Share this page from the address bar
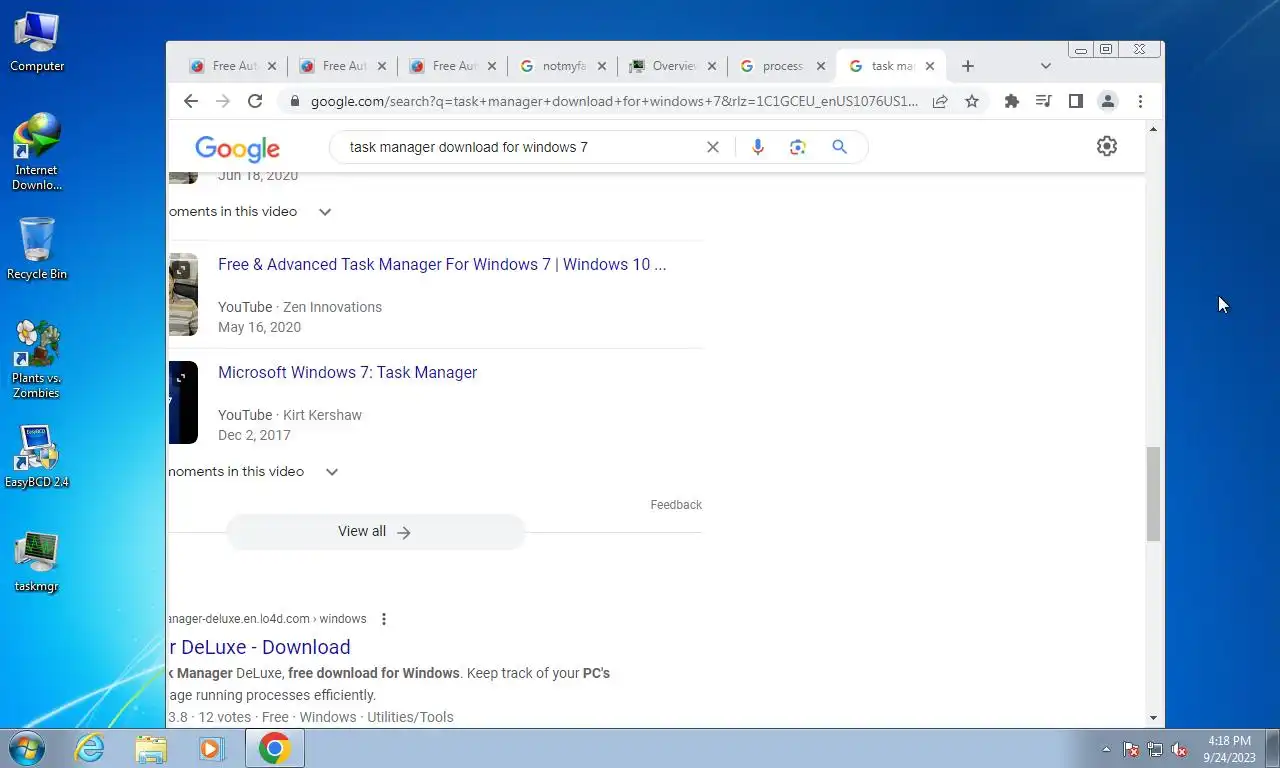 click(940, 101)
